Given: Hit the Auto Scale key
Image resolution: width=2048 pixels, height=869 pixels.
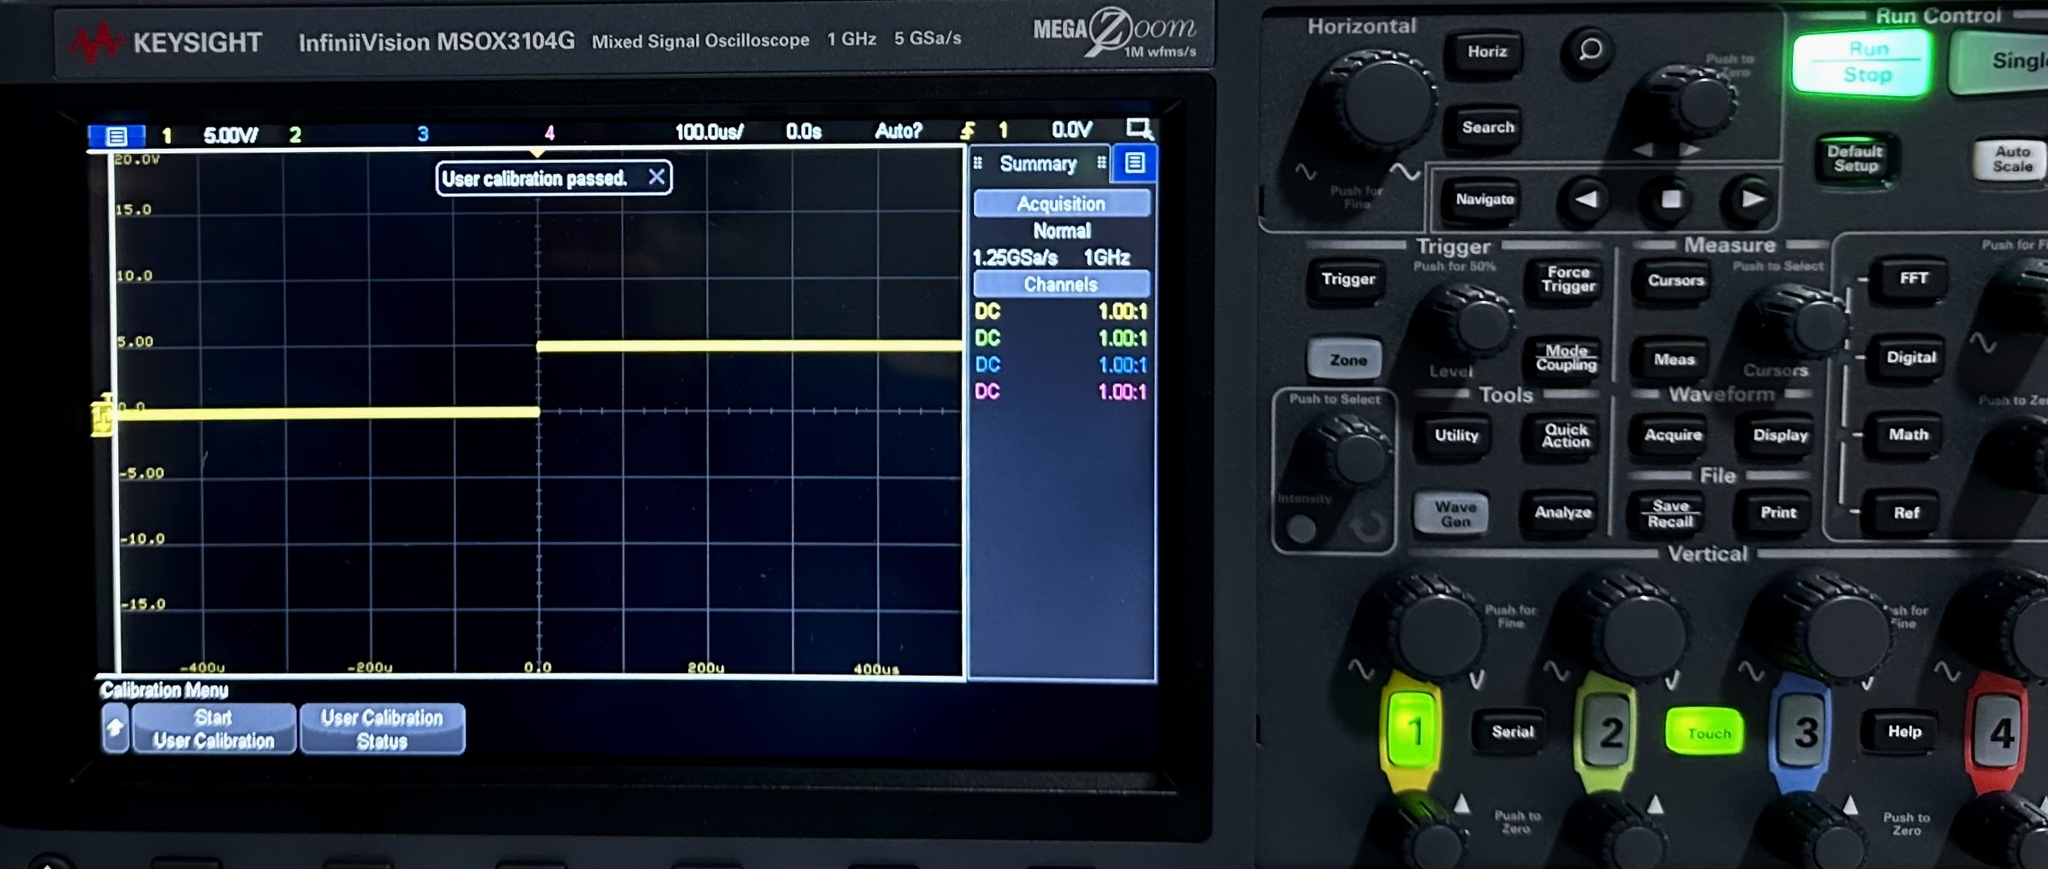Looking at the screenshot, I should click(x=2010, y=158).
